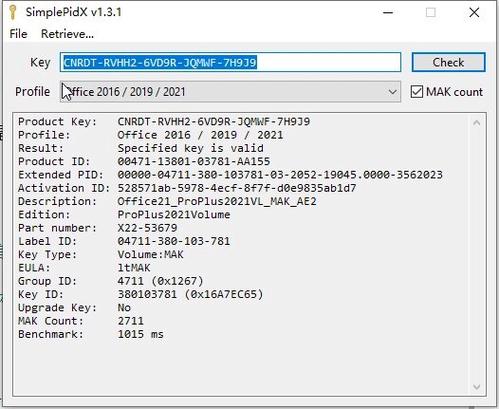499x409 pixels.
Task: Expand the Profile dropdown arrow
Action: [x=393, y=92]
